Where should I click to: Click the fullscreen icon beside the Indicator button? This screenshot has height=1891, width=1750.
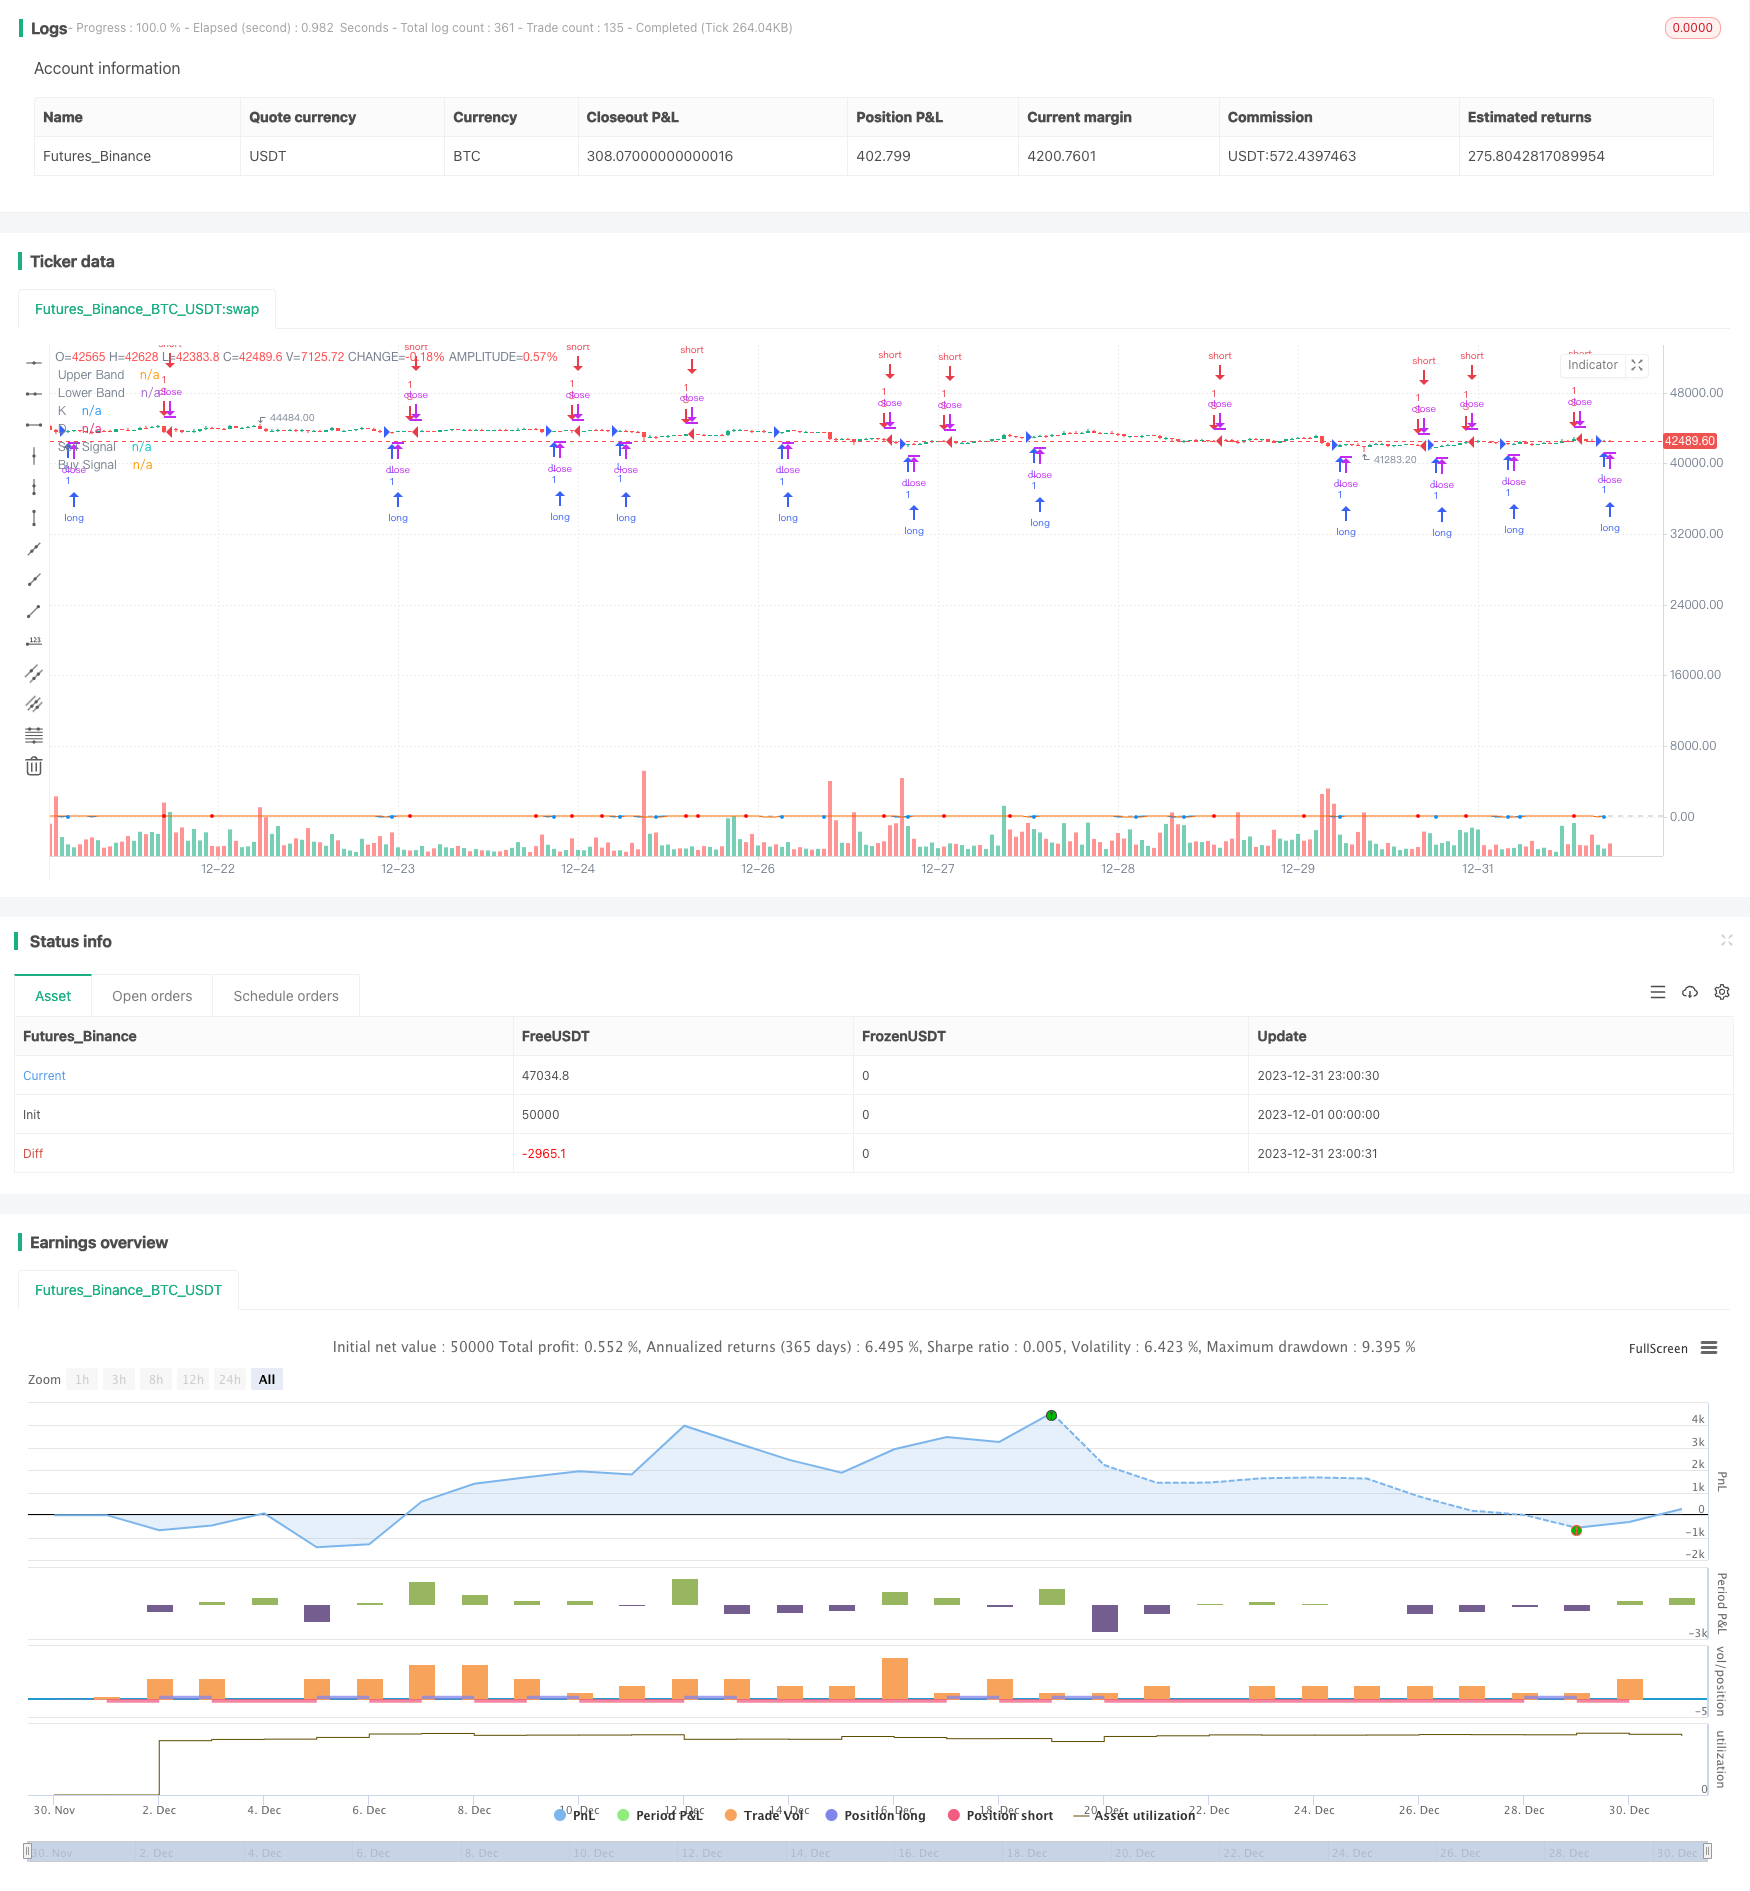[1637, 365]
